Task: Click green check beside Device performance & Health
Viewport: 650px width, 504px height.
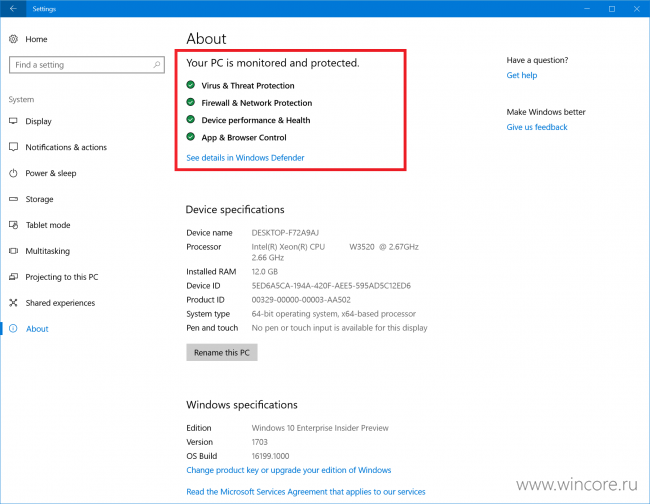Action: pos(191,119)
